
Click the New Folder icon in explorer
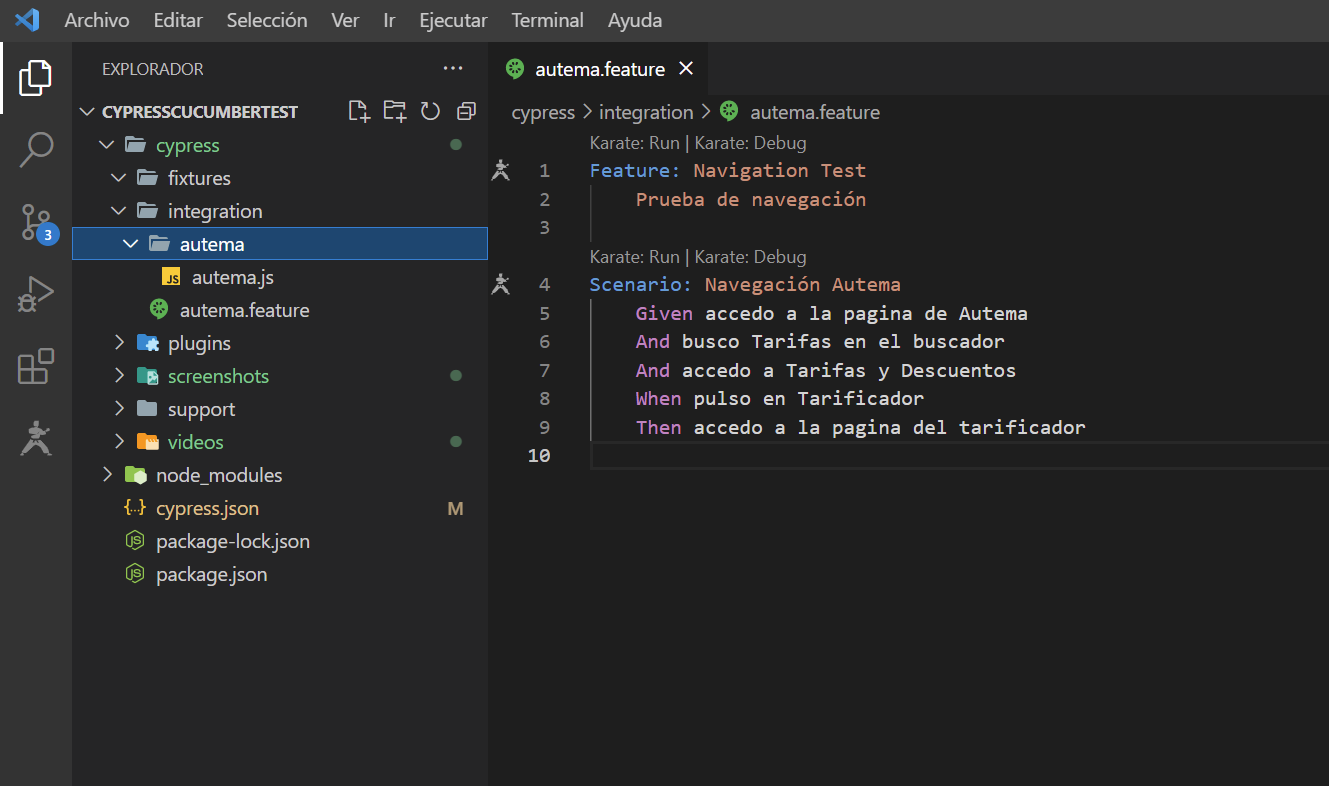tap(395, 111)
